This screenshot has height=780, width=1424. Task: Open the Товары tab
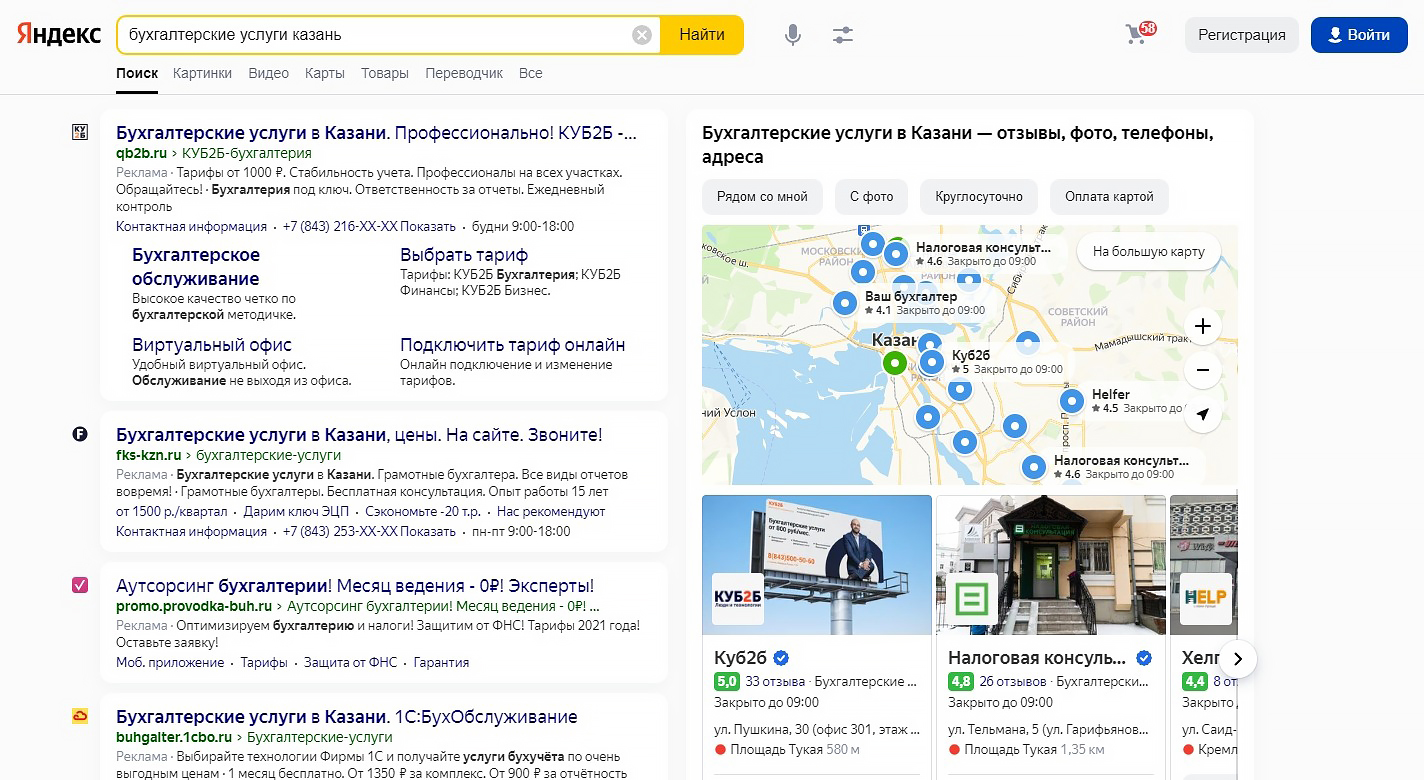[385, 73]
